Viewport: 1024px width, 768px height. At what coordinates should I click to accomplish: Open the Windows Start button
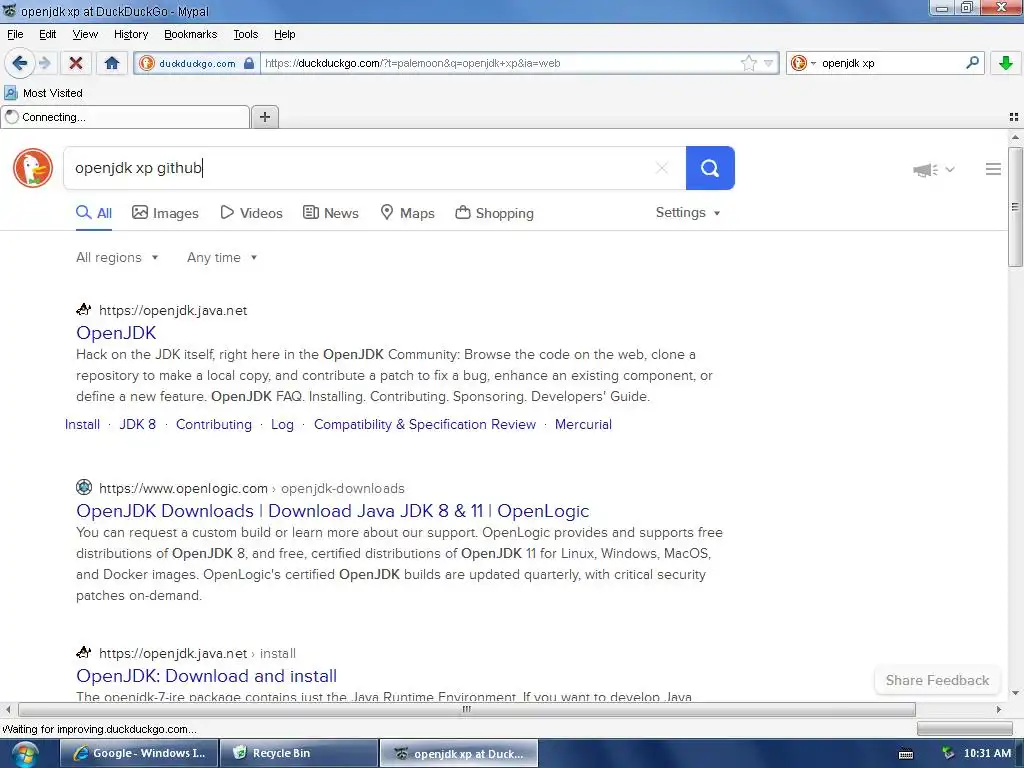[24, 754]
